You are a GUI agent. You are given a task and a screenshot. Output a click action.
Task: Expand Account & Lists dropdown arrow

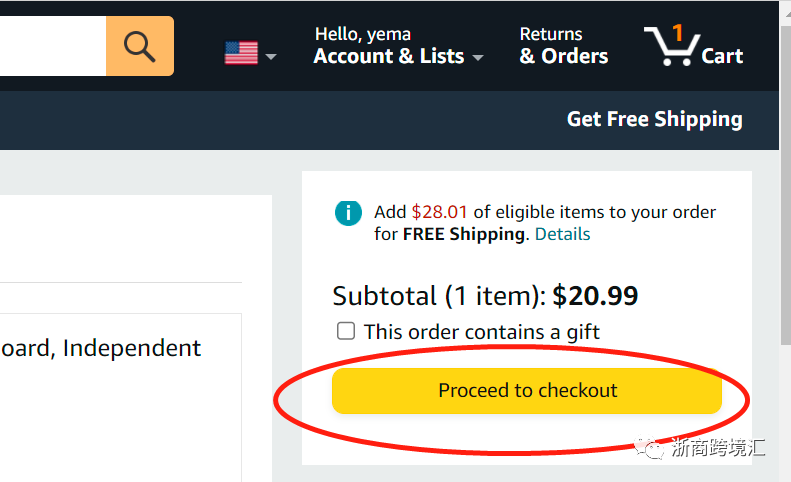478,58
